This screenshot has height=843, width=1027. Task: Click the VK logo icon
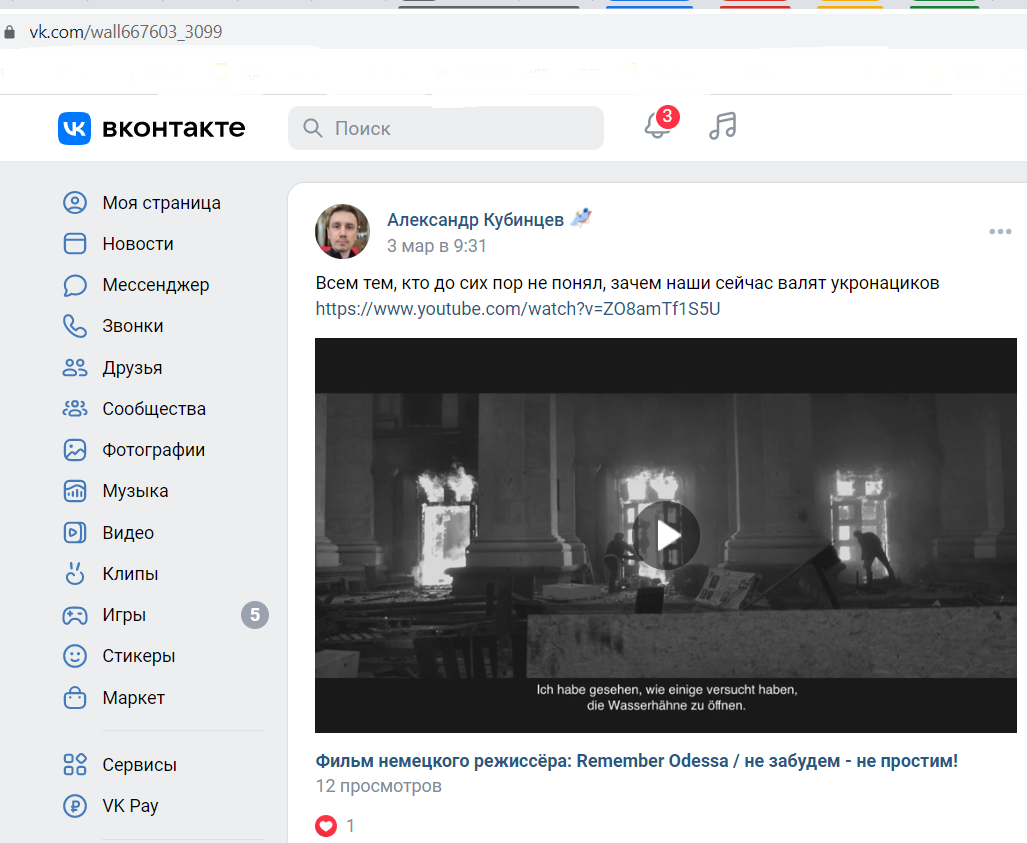coord(74,128)
